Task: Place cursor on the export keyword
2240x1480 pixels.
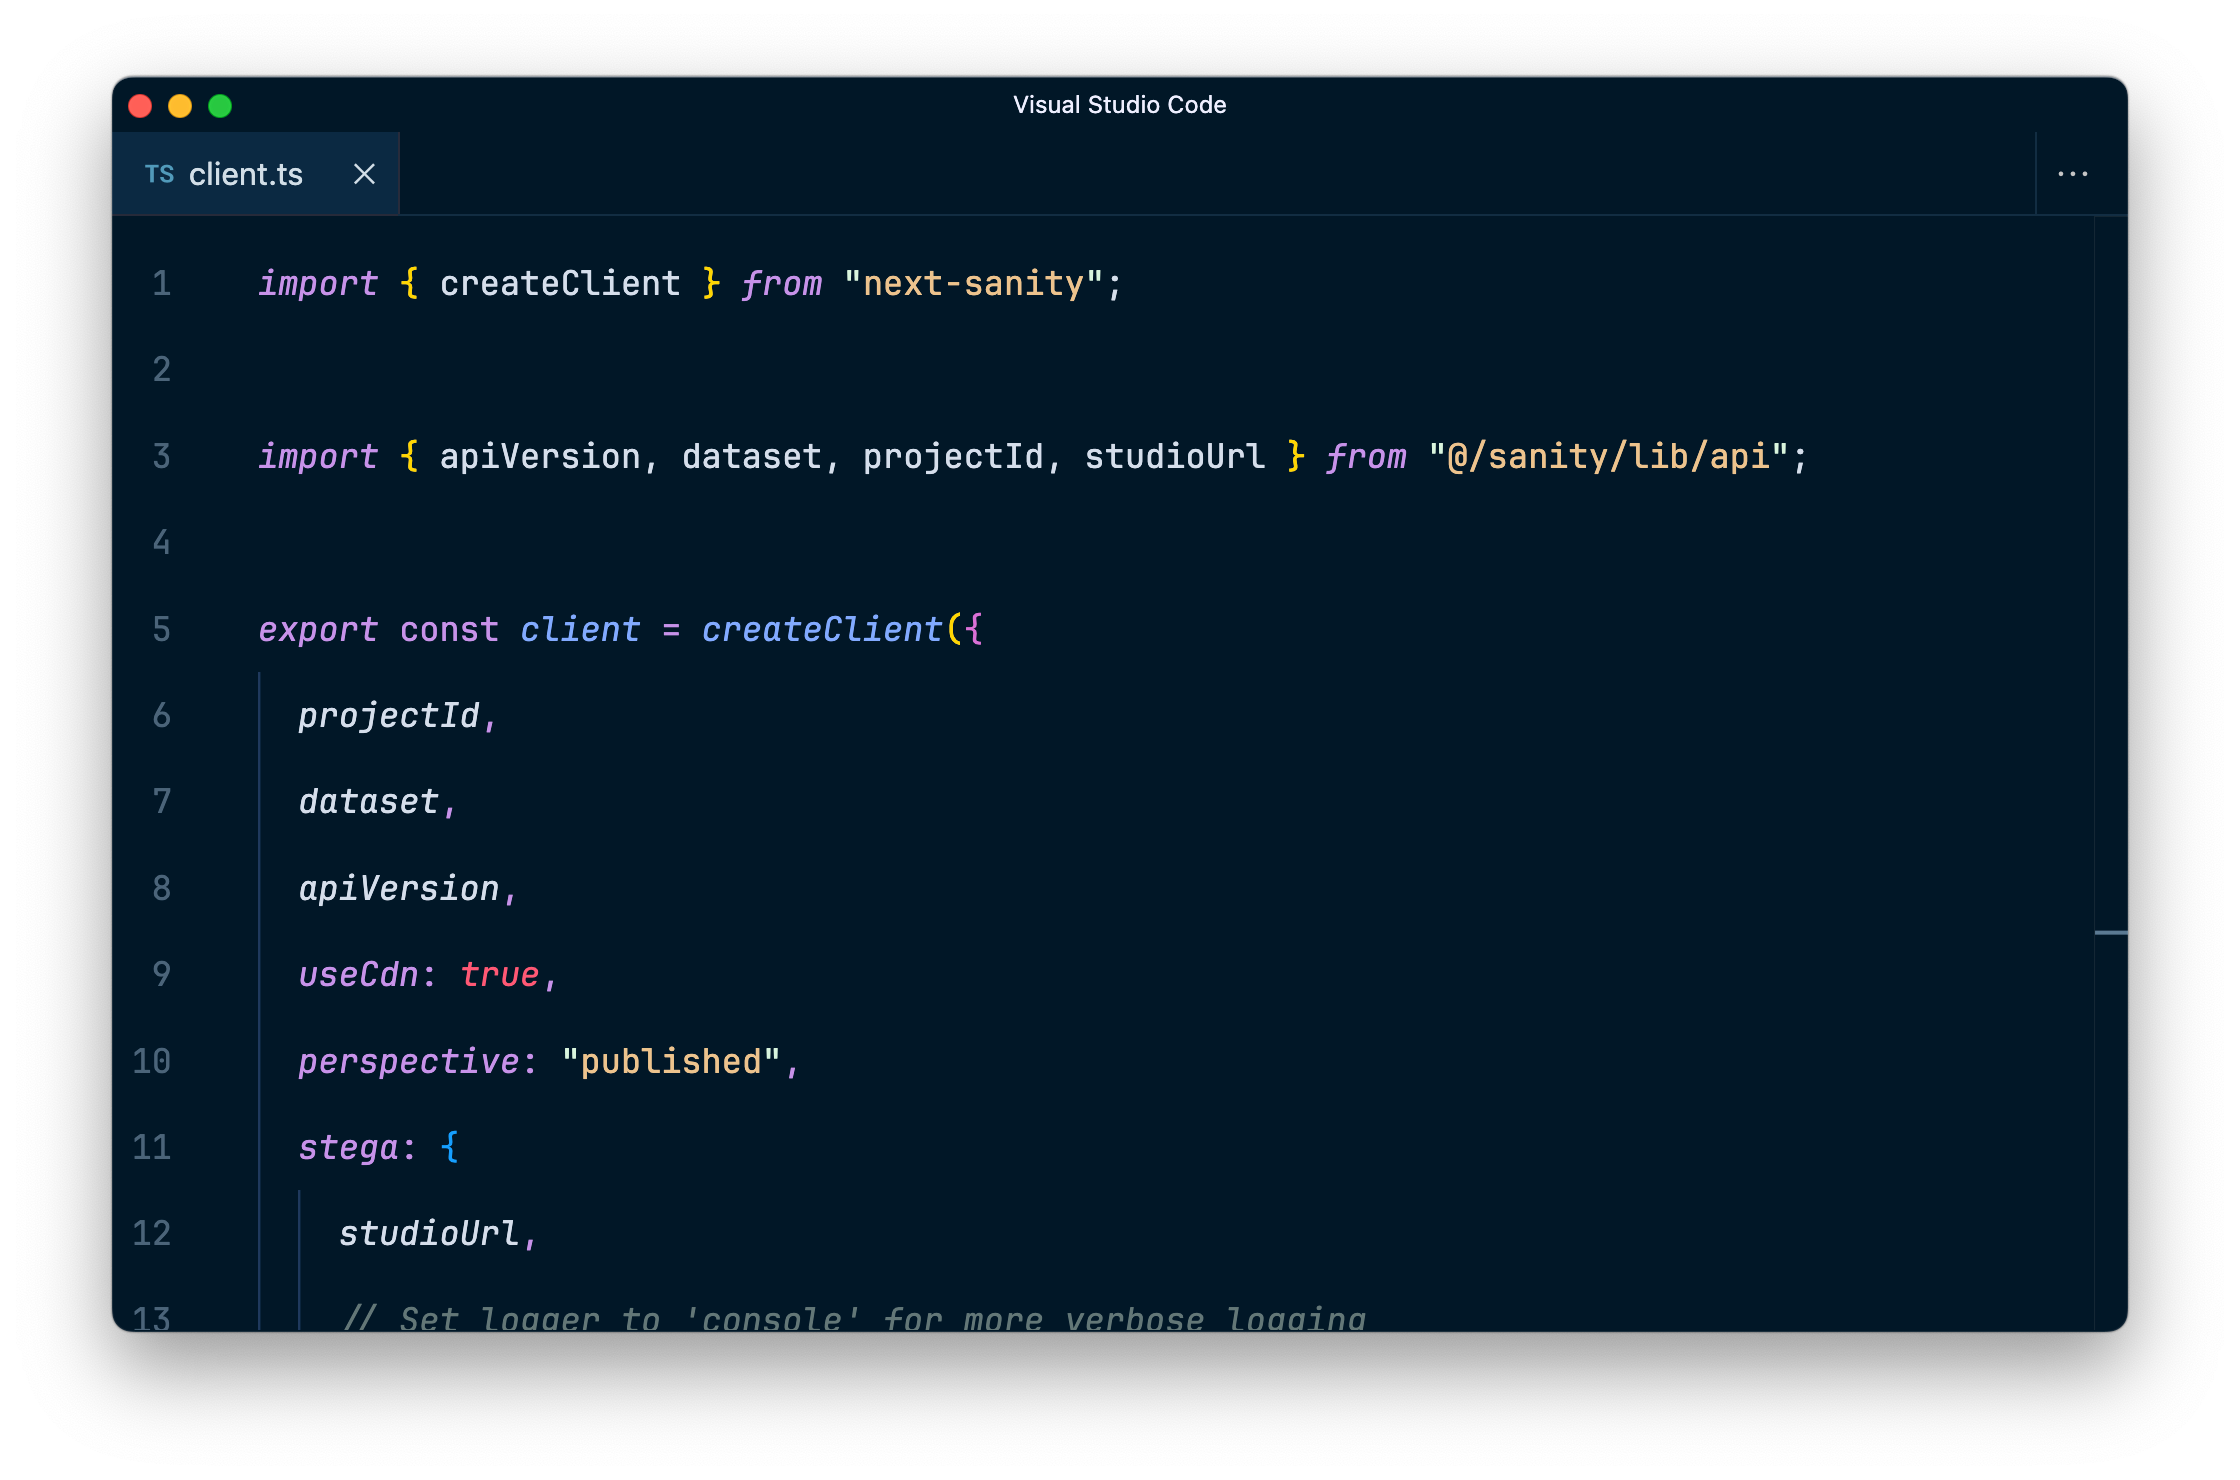Action: [318, 629]
